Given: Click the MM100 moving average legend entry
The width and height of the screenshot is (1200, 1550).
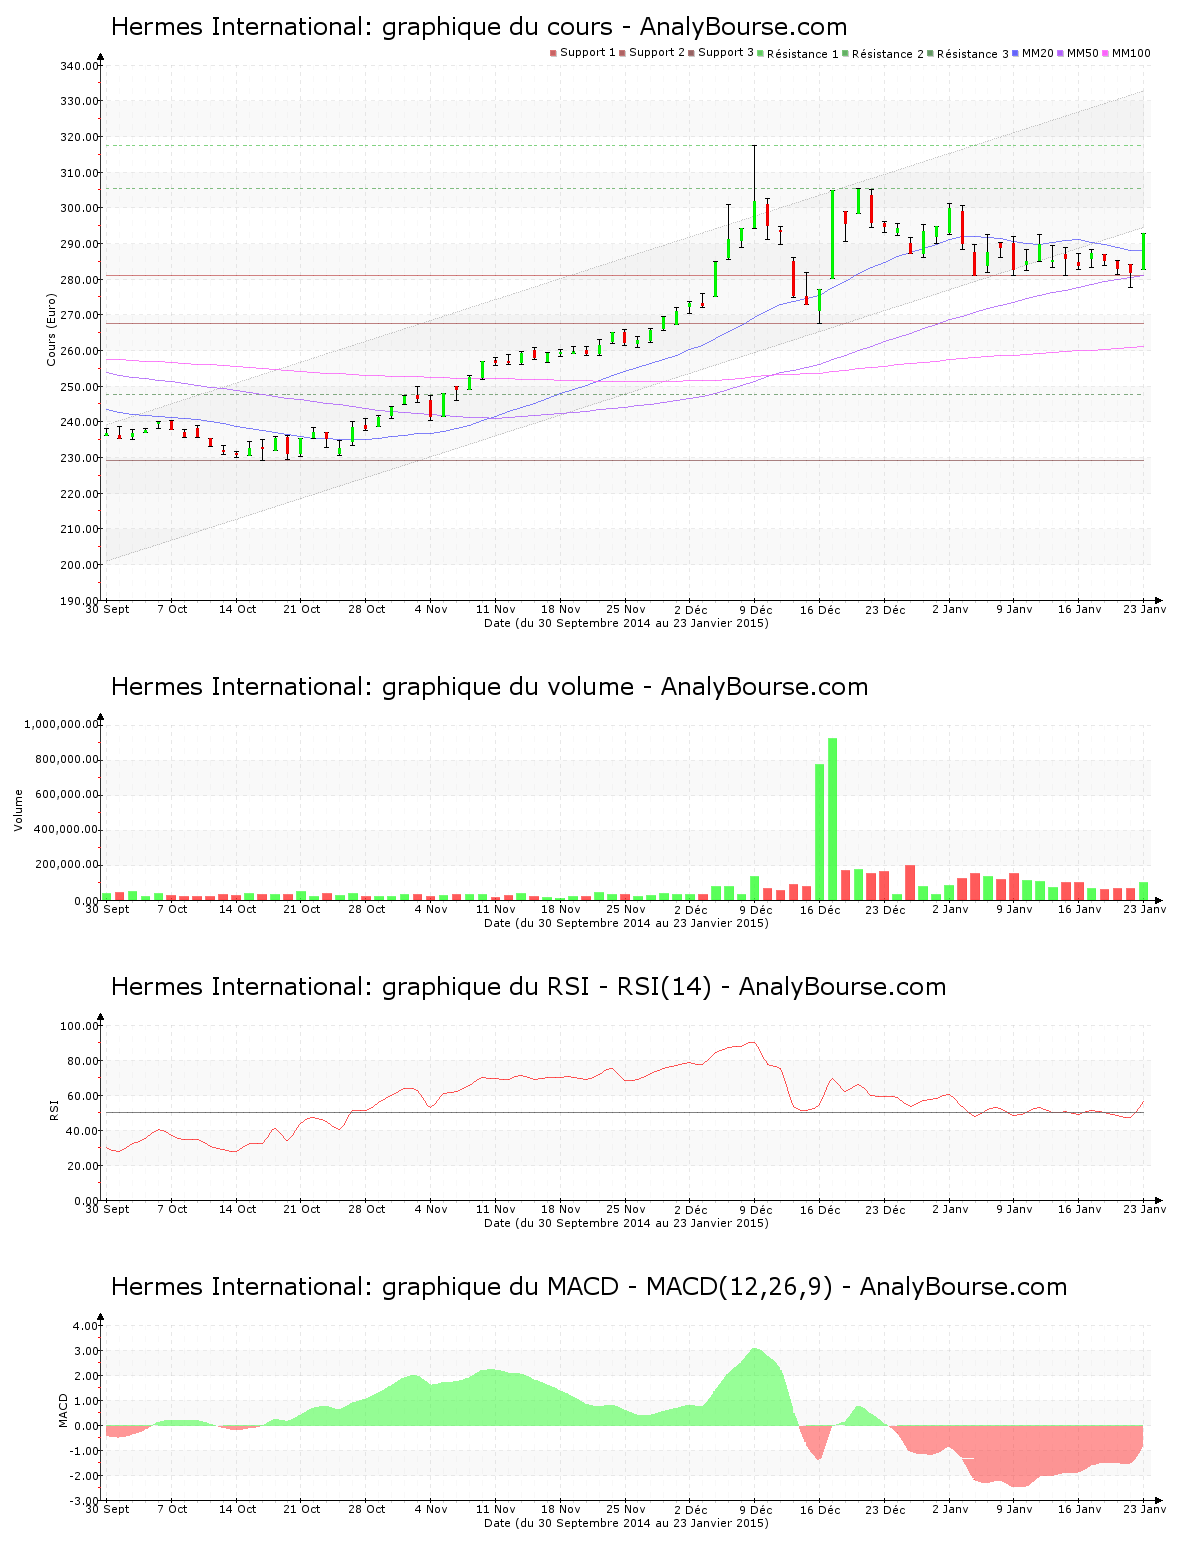Looking at the screenshot, I should [1127, 53].
